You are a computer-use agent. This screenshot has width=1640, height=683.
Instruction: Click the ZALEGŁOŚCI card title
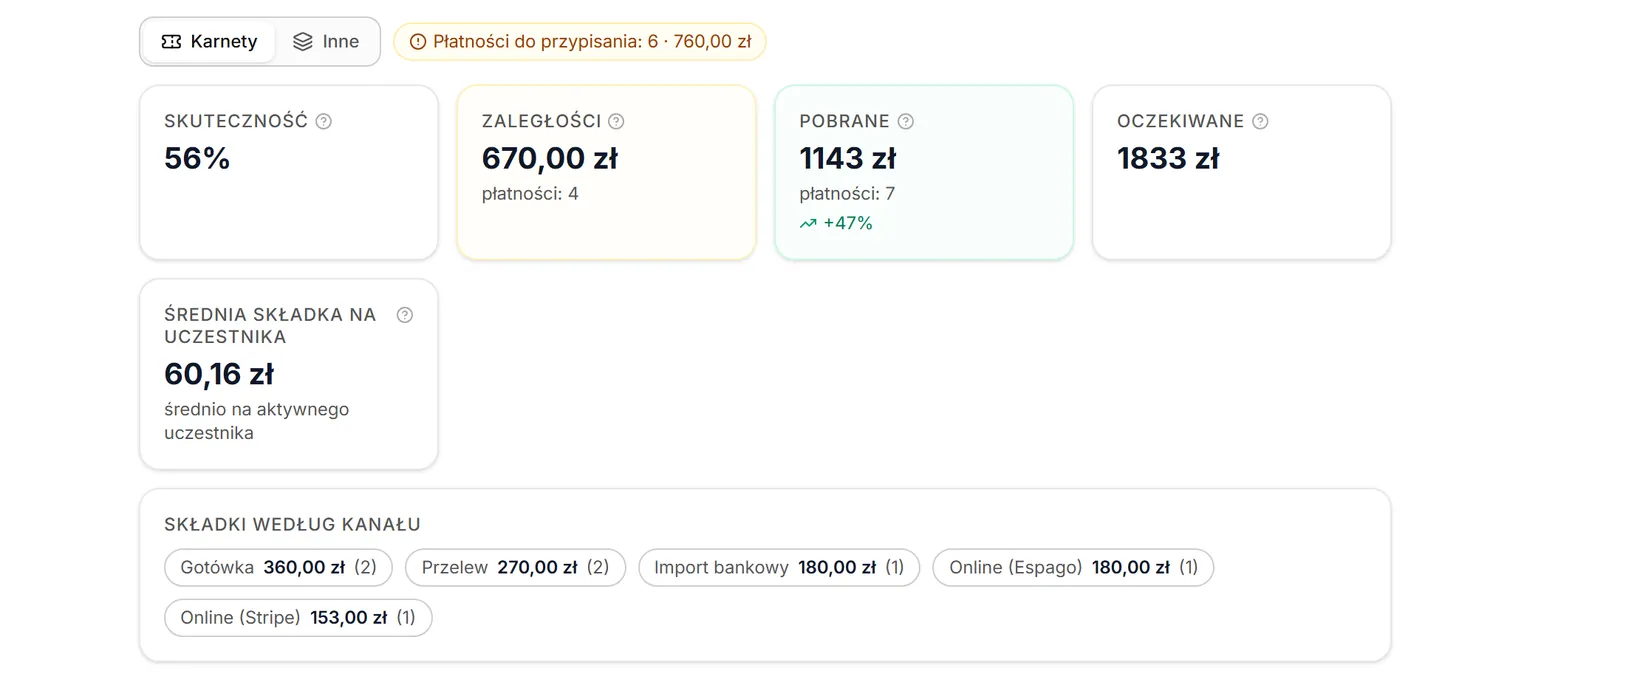pyautogui.click(x=541, y=121)
